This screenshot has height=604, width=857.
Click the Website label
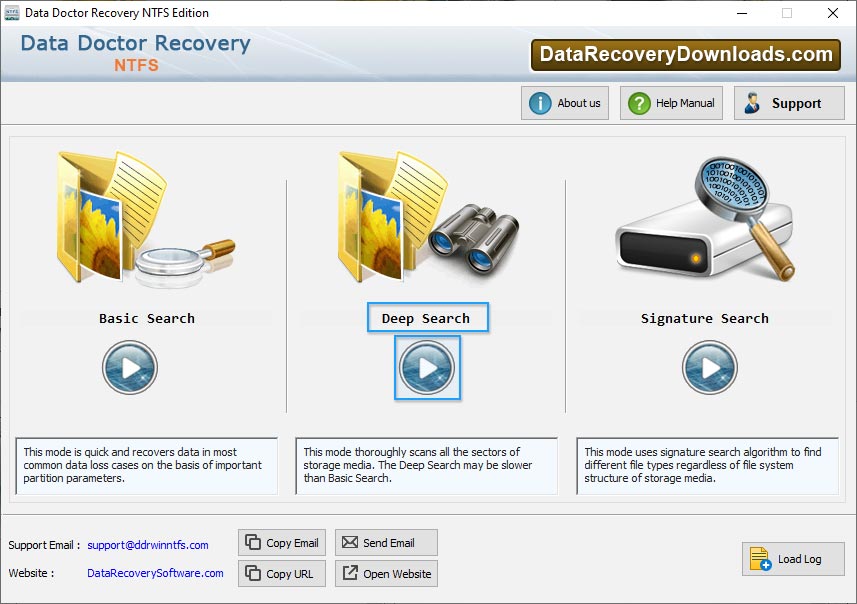pos(31,573)
